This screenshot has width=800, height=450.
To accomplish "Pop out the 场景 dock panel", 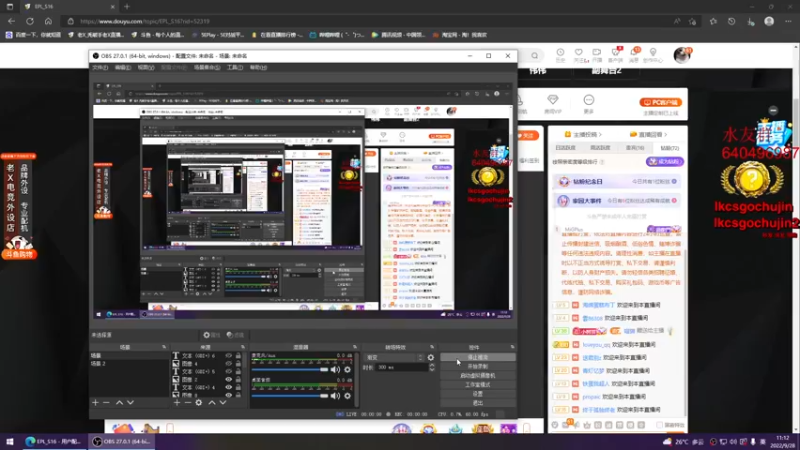I will click(x=164, y=347).
